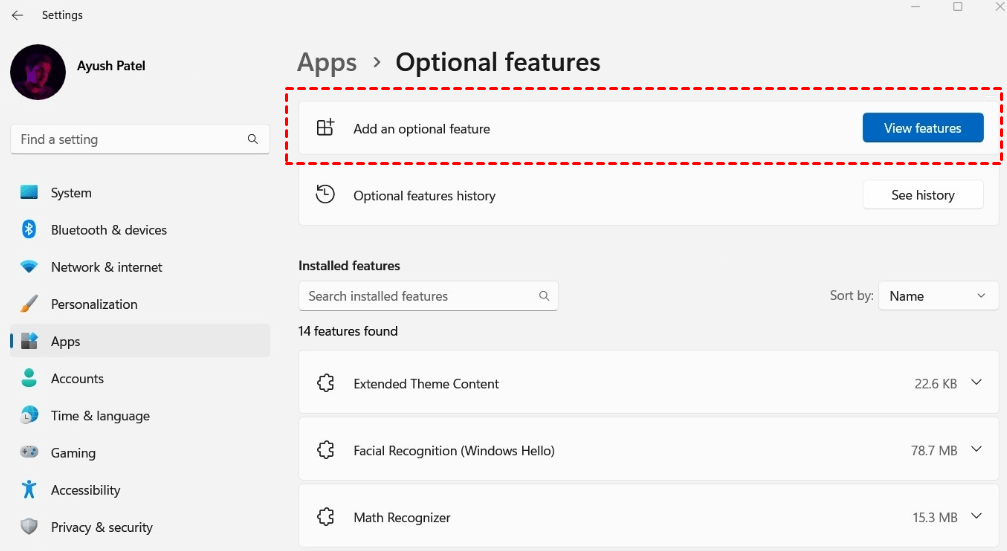Click the Gaming controller icon
The height and width of the screenshot is (551, 1007).
pyautogui.click(x=29, y=453)
